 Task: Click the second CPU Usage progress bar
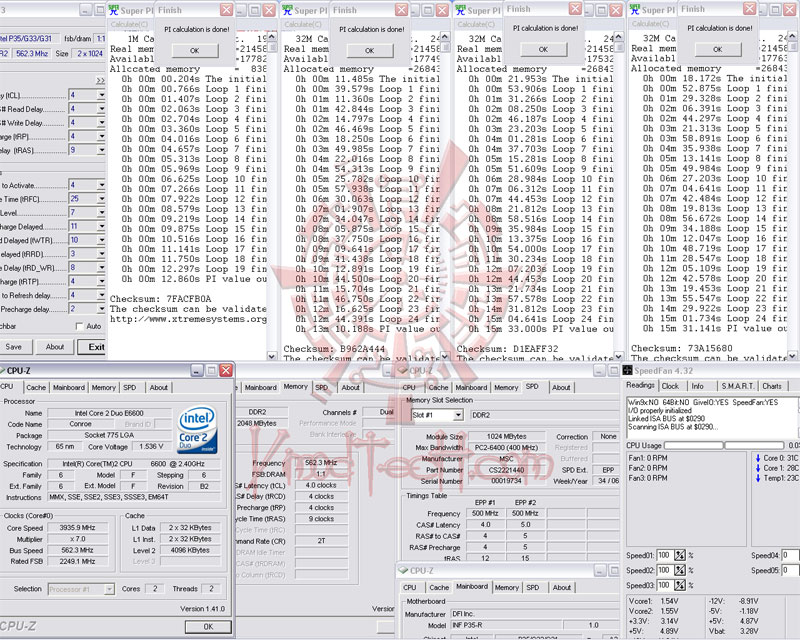point(754,446)
